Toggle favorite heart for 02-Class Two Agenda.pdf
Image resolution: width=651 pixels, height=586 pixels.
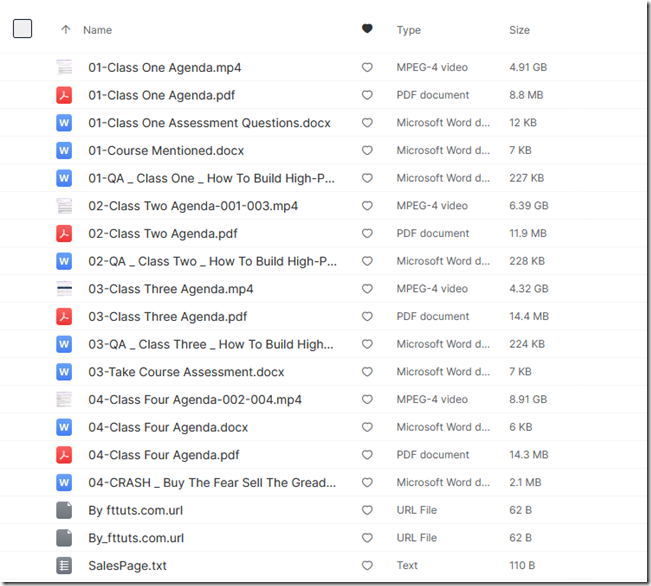(367, 234)
